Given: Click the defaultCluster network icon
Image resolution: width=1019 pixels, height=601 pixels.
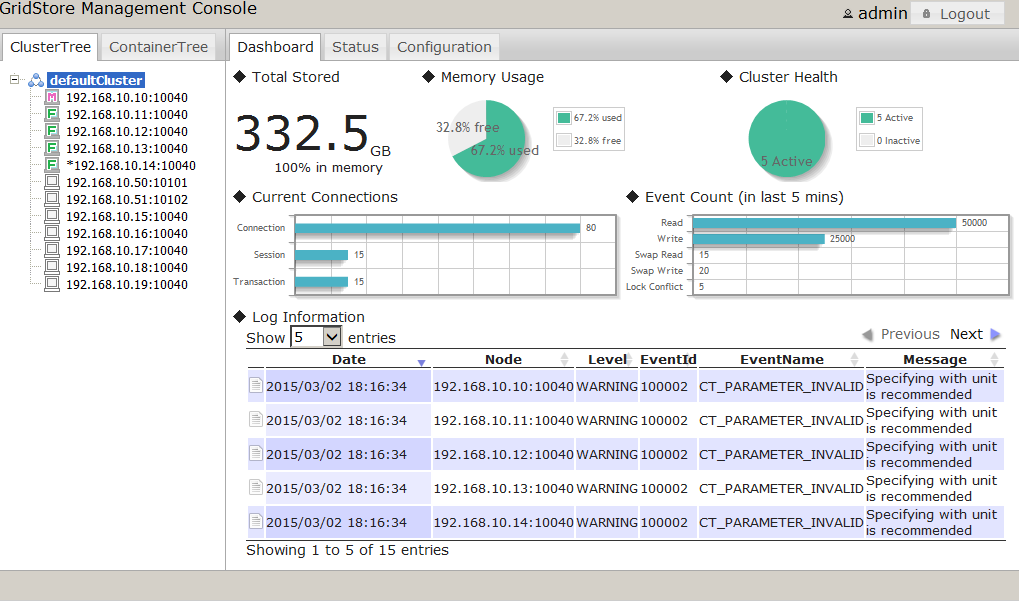Looking at the screenshot, I should (36, 80).
